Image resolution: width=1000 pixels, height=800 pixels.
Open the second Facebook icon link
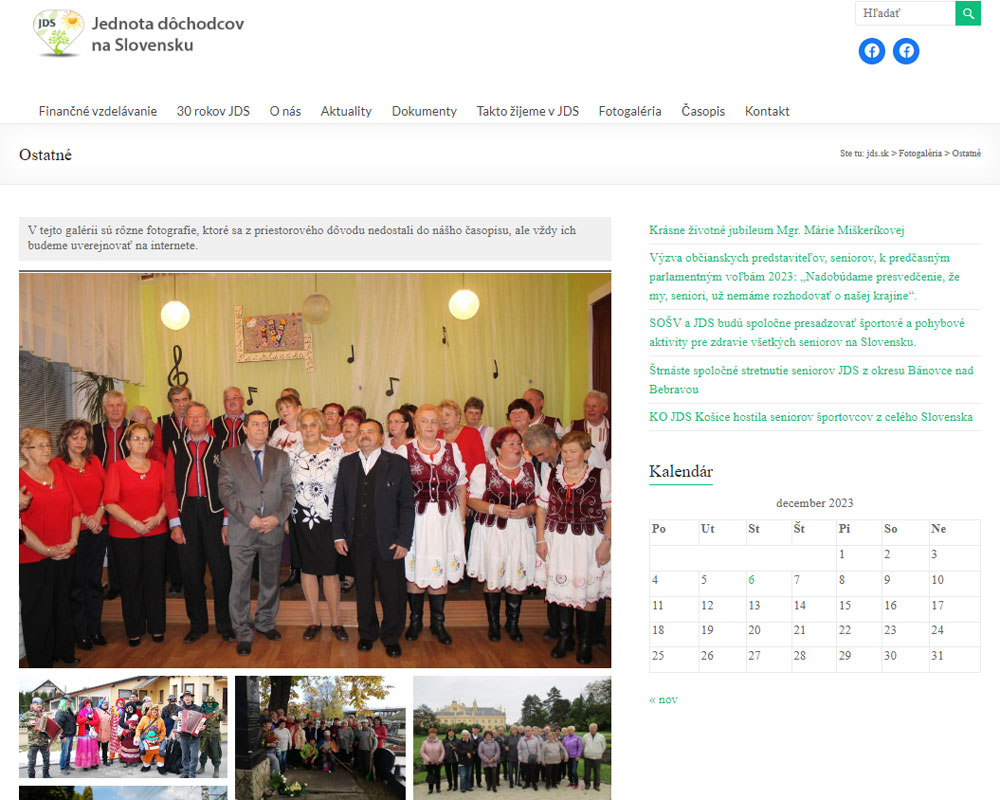[906, 51]
